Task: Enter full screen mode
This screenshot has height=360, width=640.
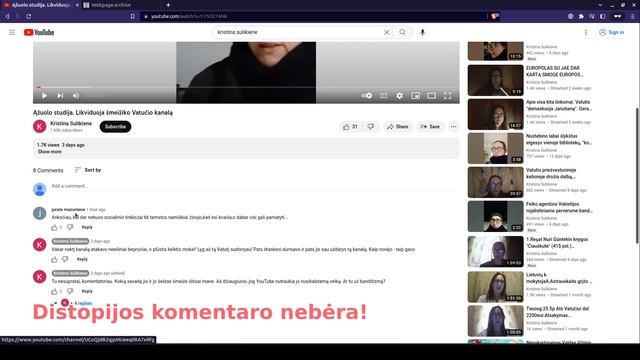Action: point(447,96)
